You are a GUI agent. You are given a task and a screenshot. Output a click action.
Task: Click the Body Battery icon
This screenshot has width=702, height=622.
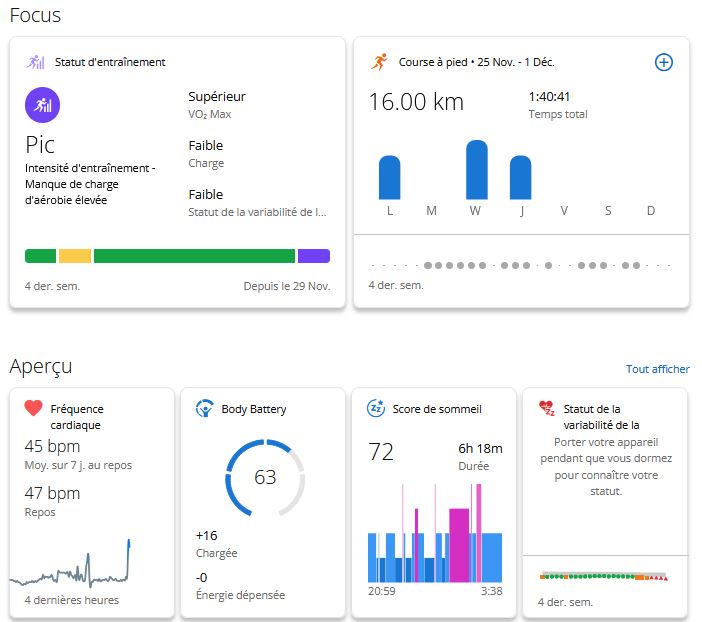[204, 409]
